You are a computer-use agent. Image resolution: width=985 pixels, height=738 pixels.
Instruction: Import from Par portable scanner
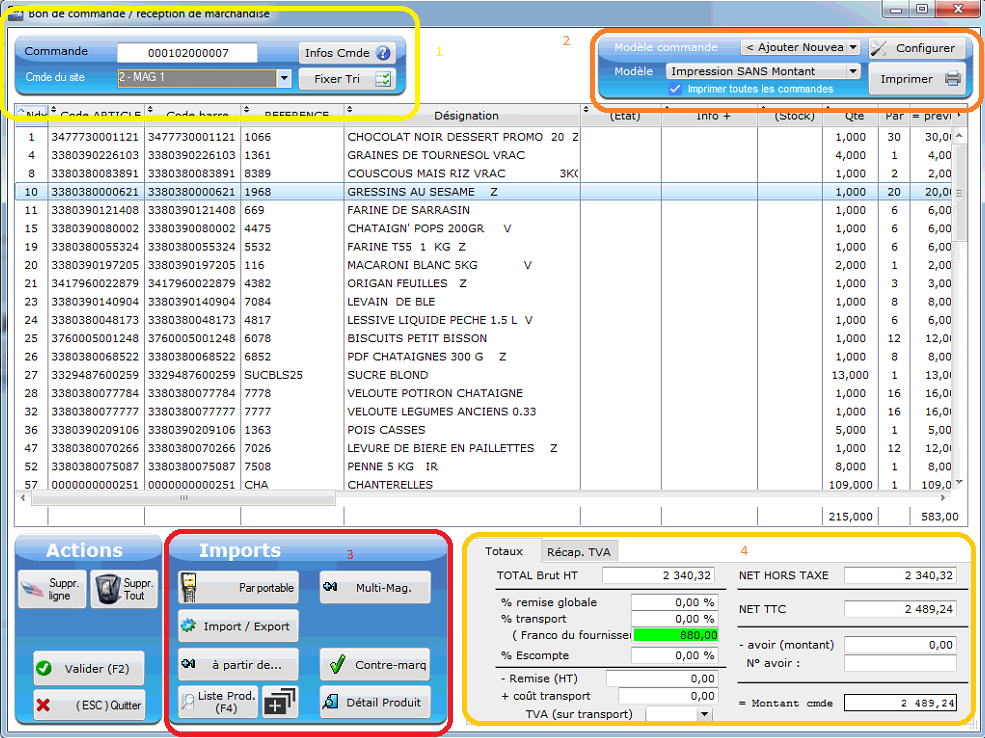pos(238,588)
